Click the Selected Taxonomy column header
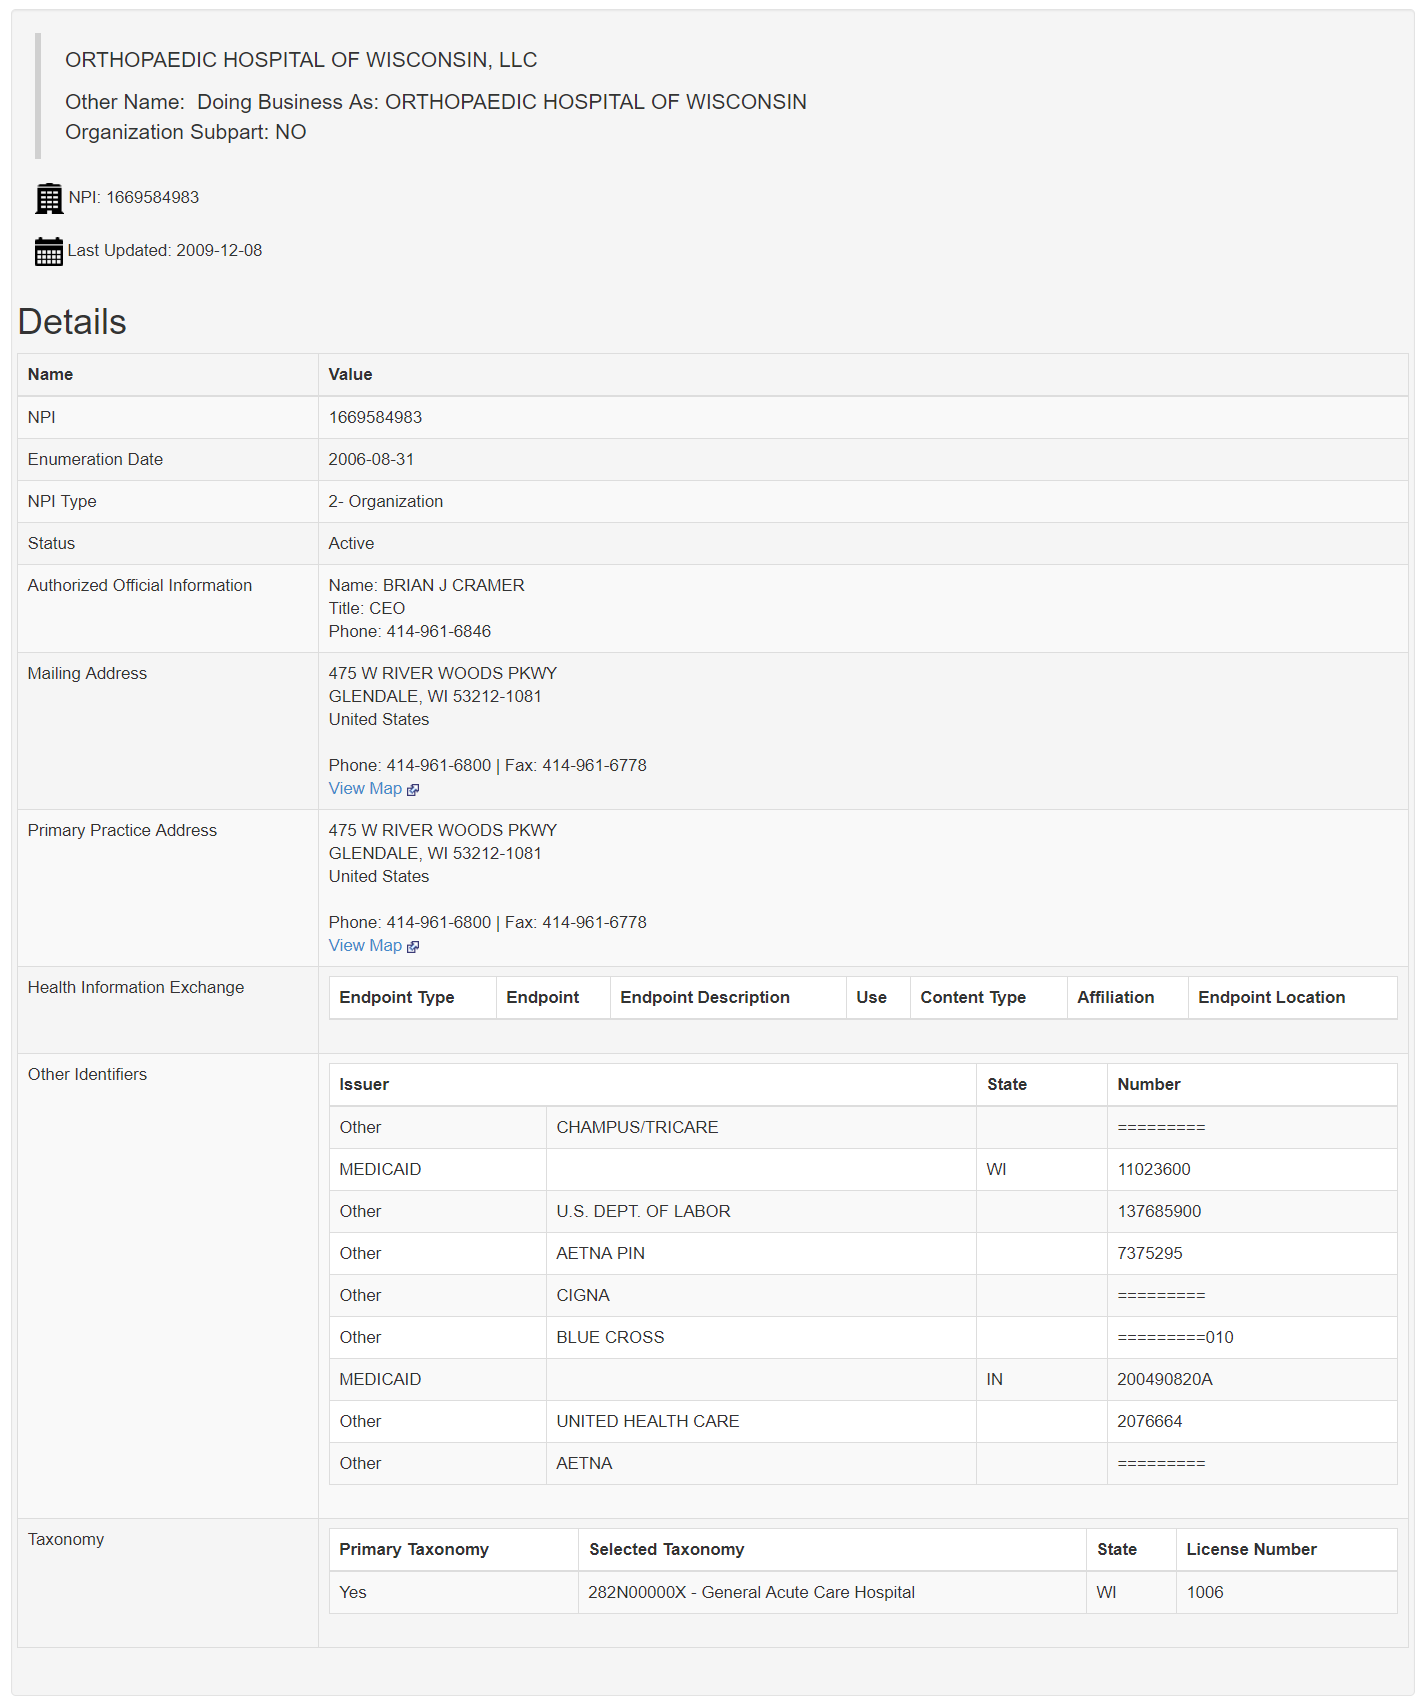 [x=666, y=1550]
